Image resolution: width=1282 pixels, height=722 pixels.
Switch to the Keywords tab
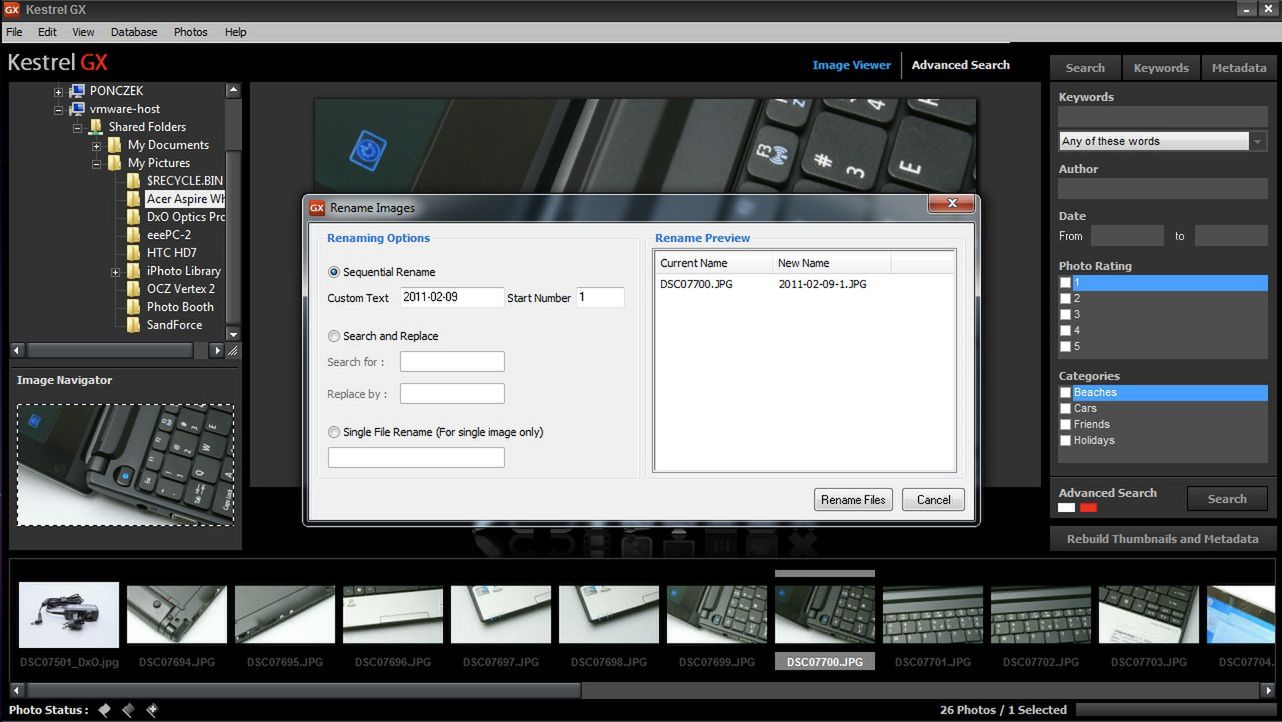pyautogui.click(x=1161, y=68)
